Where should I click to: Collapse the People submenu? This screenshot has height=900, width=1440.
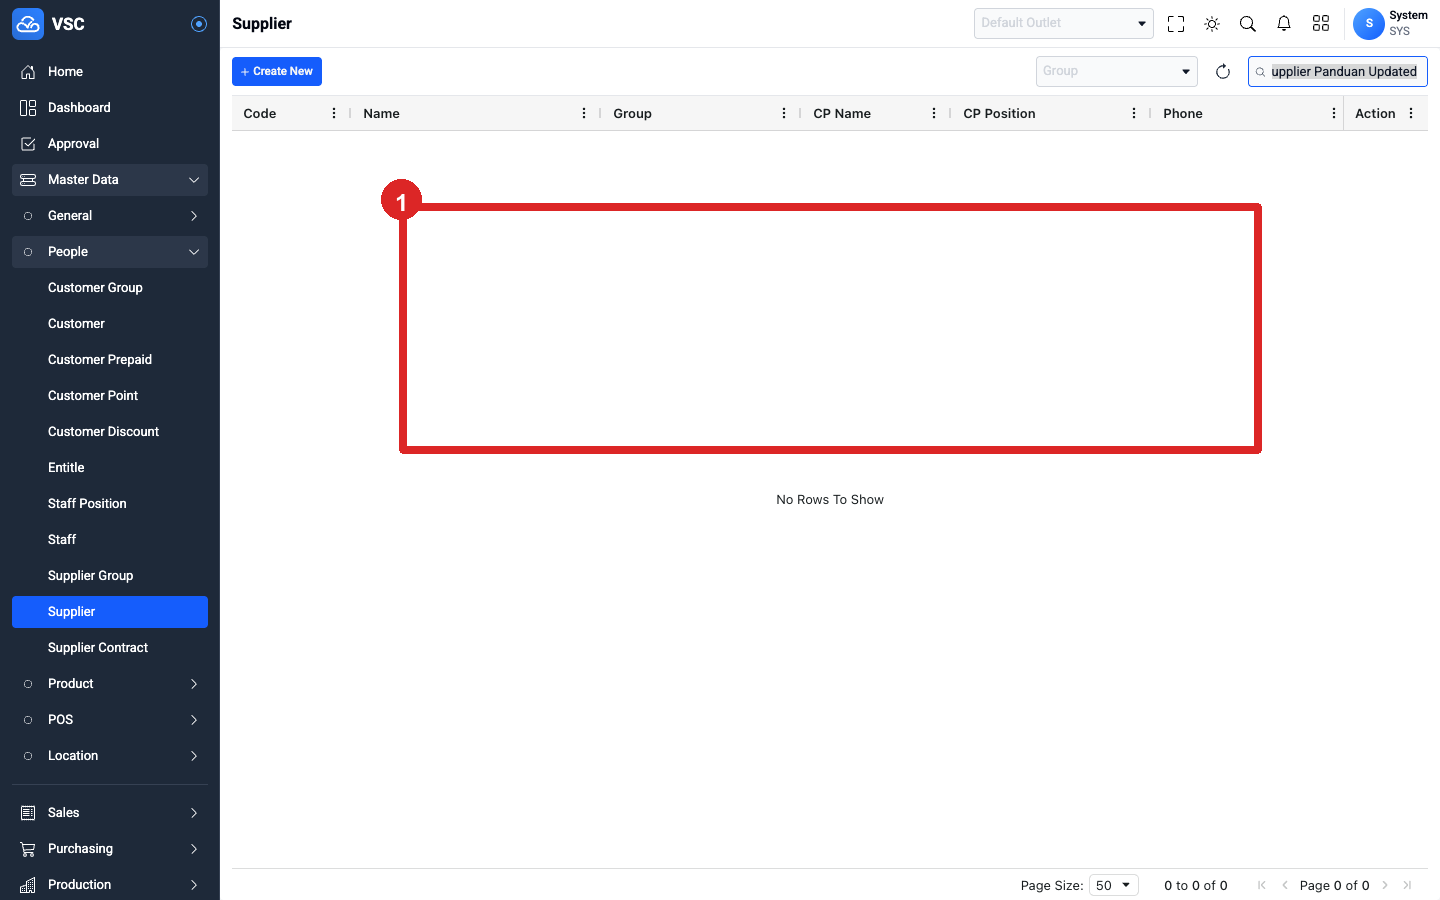click(110, 252)
